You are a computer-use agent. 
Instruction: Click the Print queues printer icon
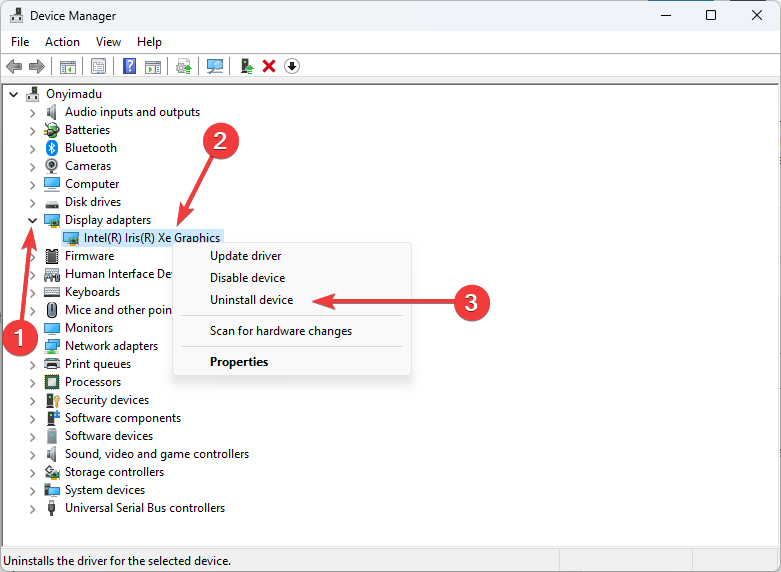[x=52, y=364]
